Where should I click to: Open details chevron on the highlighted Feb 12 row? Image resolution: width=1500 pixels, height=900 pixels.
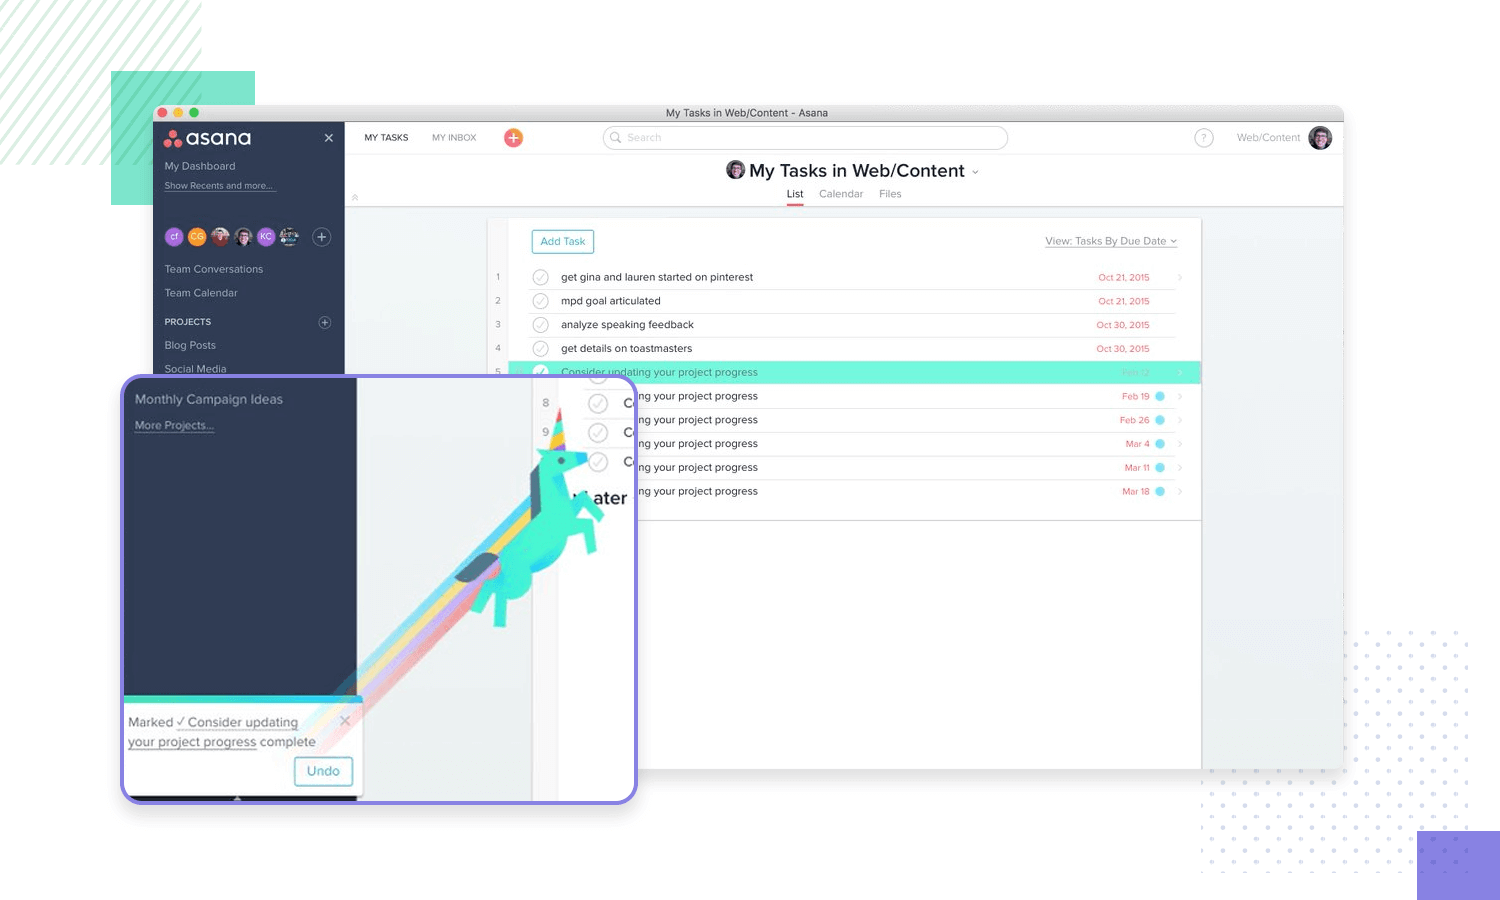(1180, 373)
